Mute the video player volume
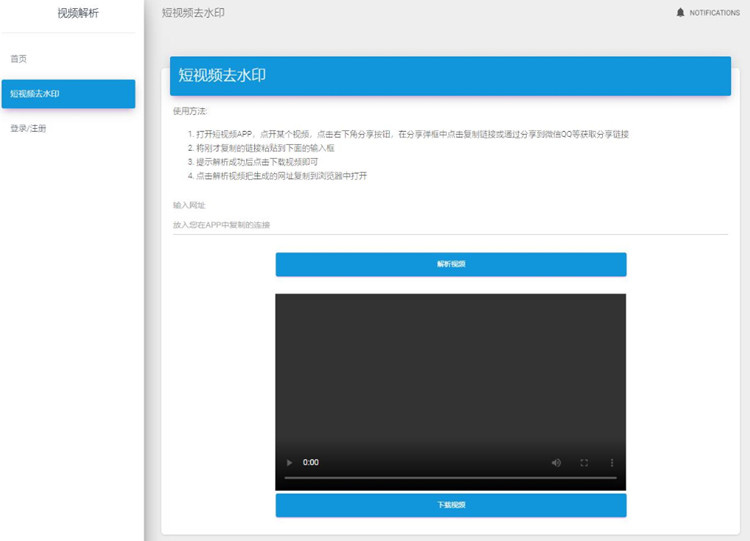This screenshot has width=750, height=541. pos(556,463)
